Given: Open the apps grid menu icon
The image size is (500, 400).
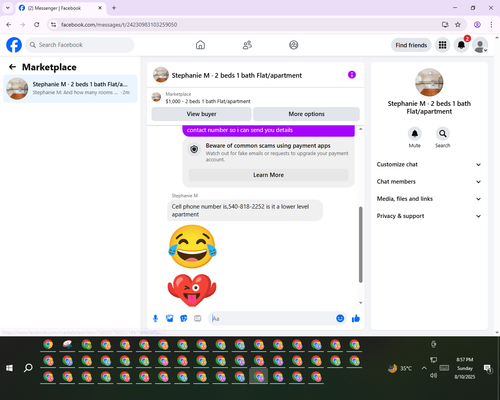Looking at the screenshot, I should [x=442, y=45].
